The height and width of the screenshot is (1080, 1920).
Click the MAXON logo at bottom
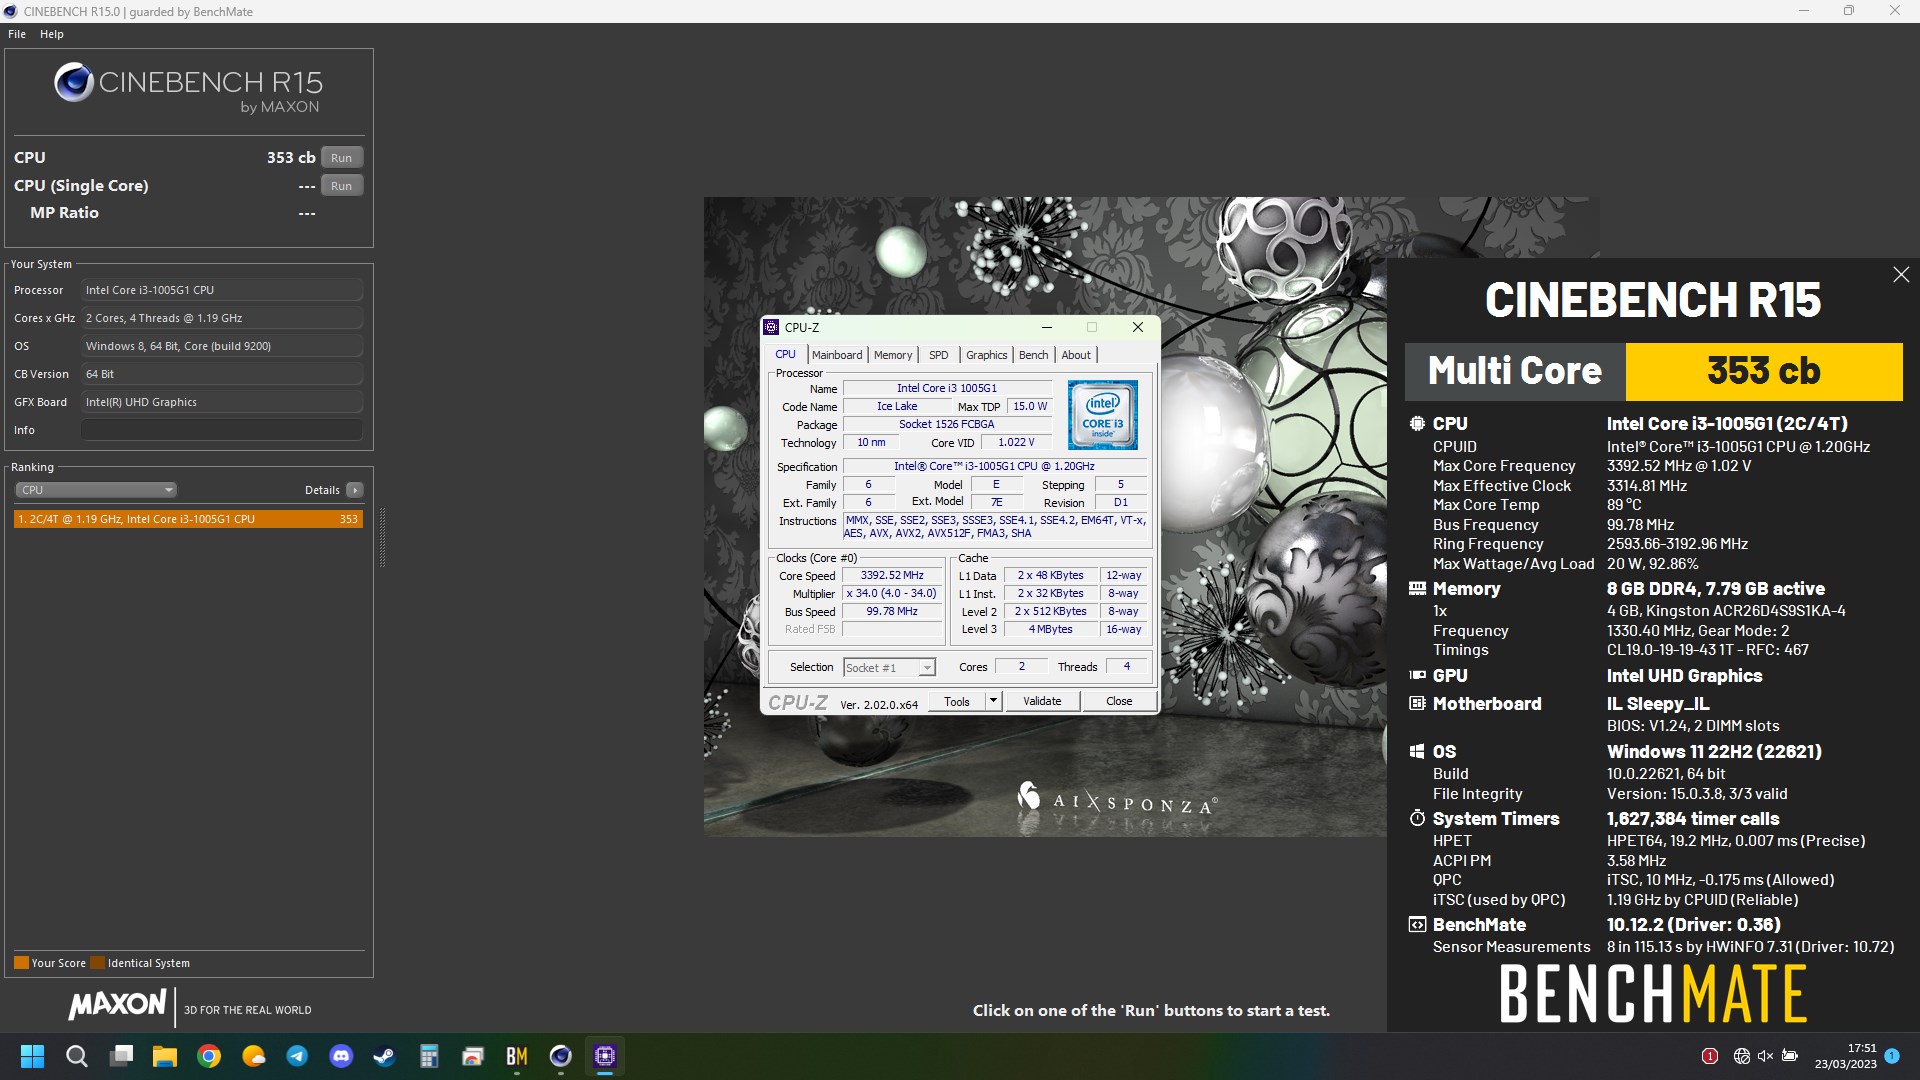117,1005
